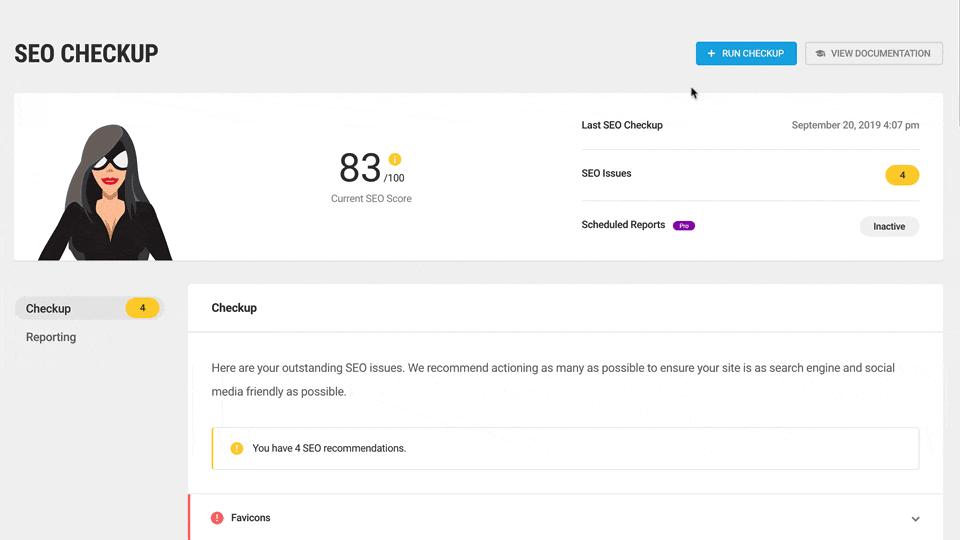Click the superhero mascot image

pyautogui.click(x=105, y=193)
